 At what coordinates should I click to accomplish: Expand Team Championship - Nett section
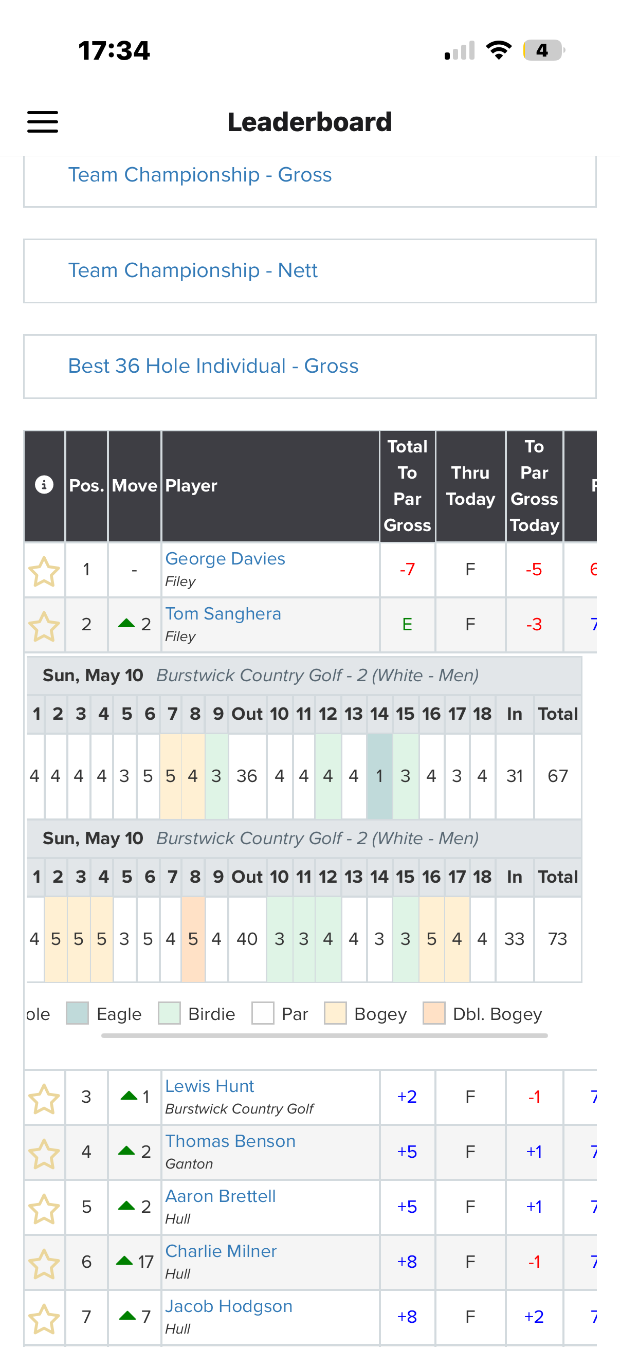coord(310,270)
